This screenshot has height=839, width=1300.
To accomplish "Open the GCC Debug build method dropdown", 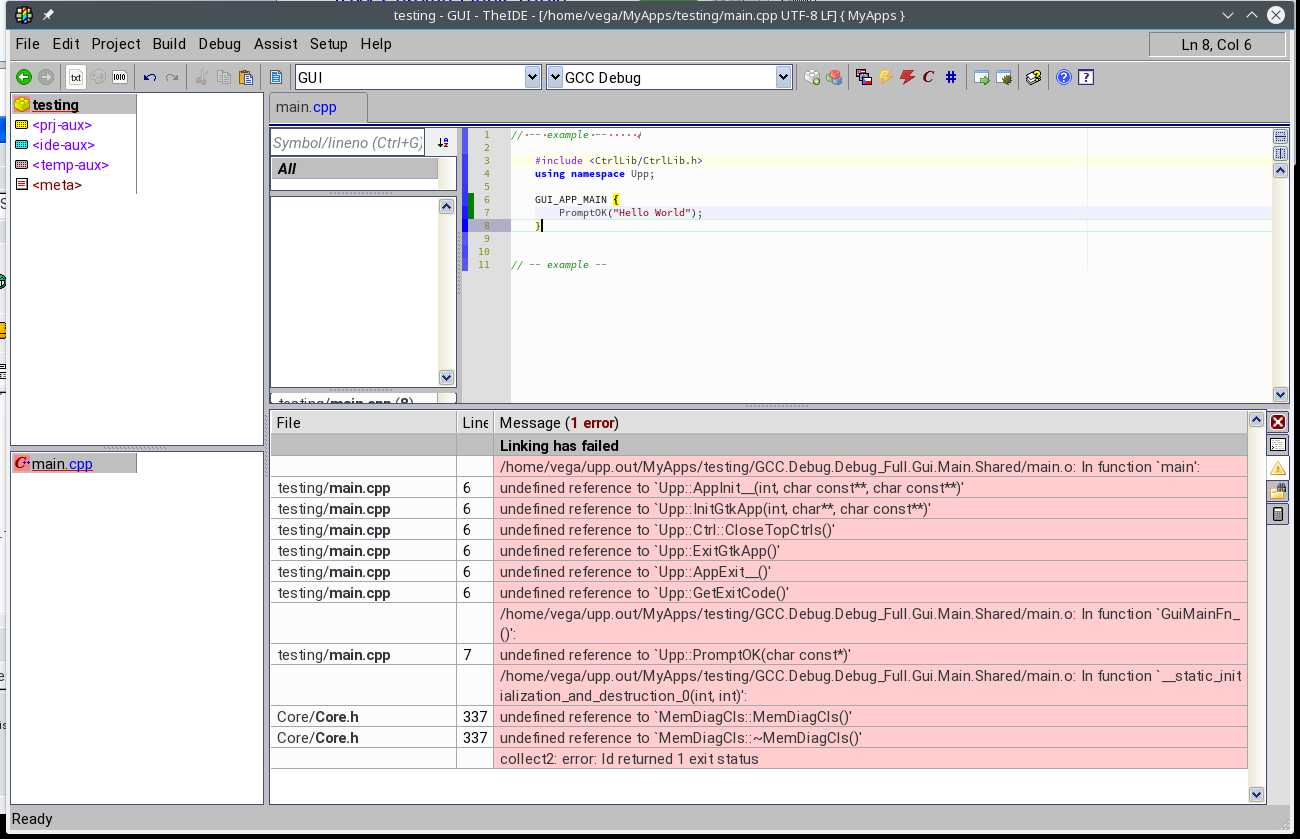I will tap(783, 77).
